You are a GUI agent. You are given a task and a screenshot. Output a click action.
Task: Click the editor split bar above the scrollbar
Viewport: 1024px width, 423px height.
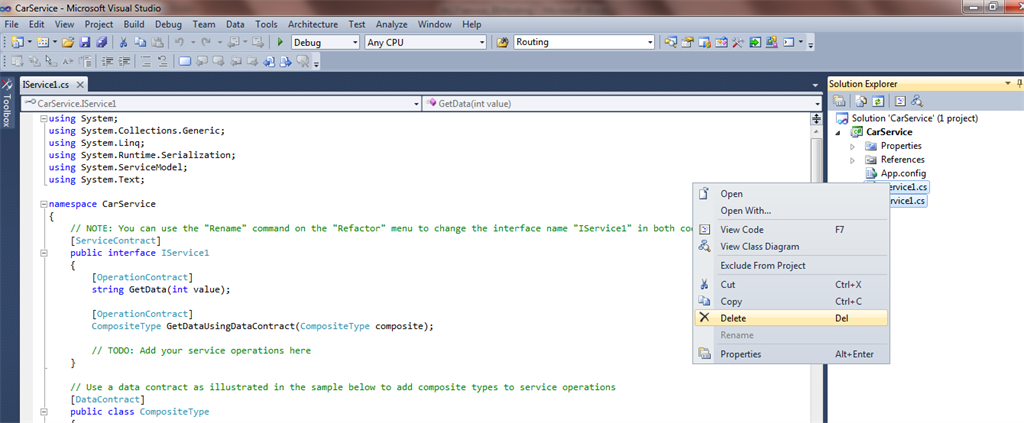tap(816, 119)
